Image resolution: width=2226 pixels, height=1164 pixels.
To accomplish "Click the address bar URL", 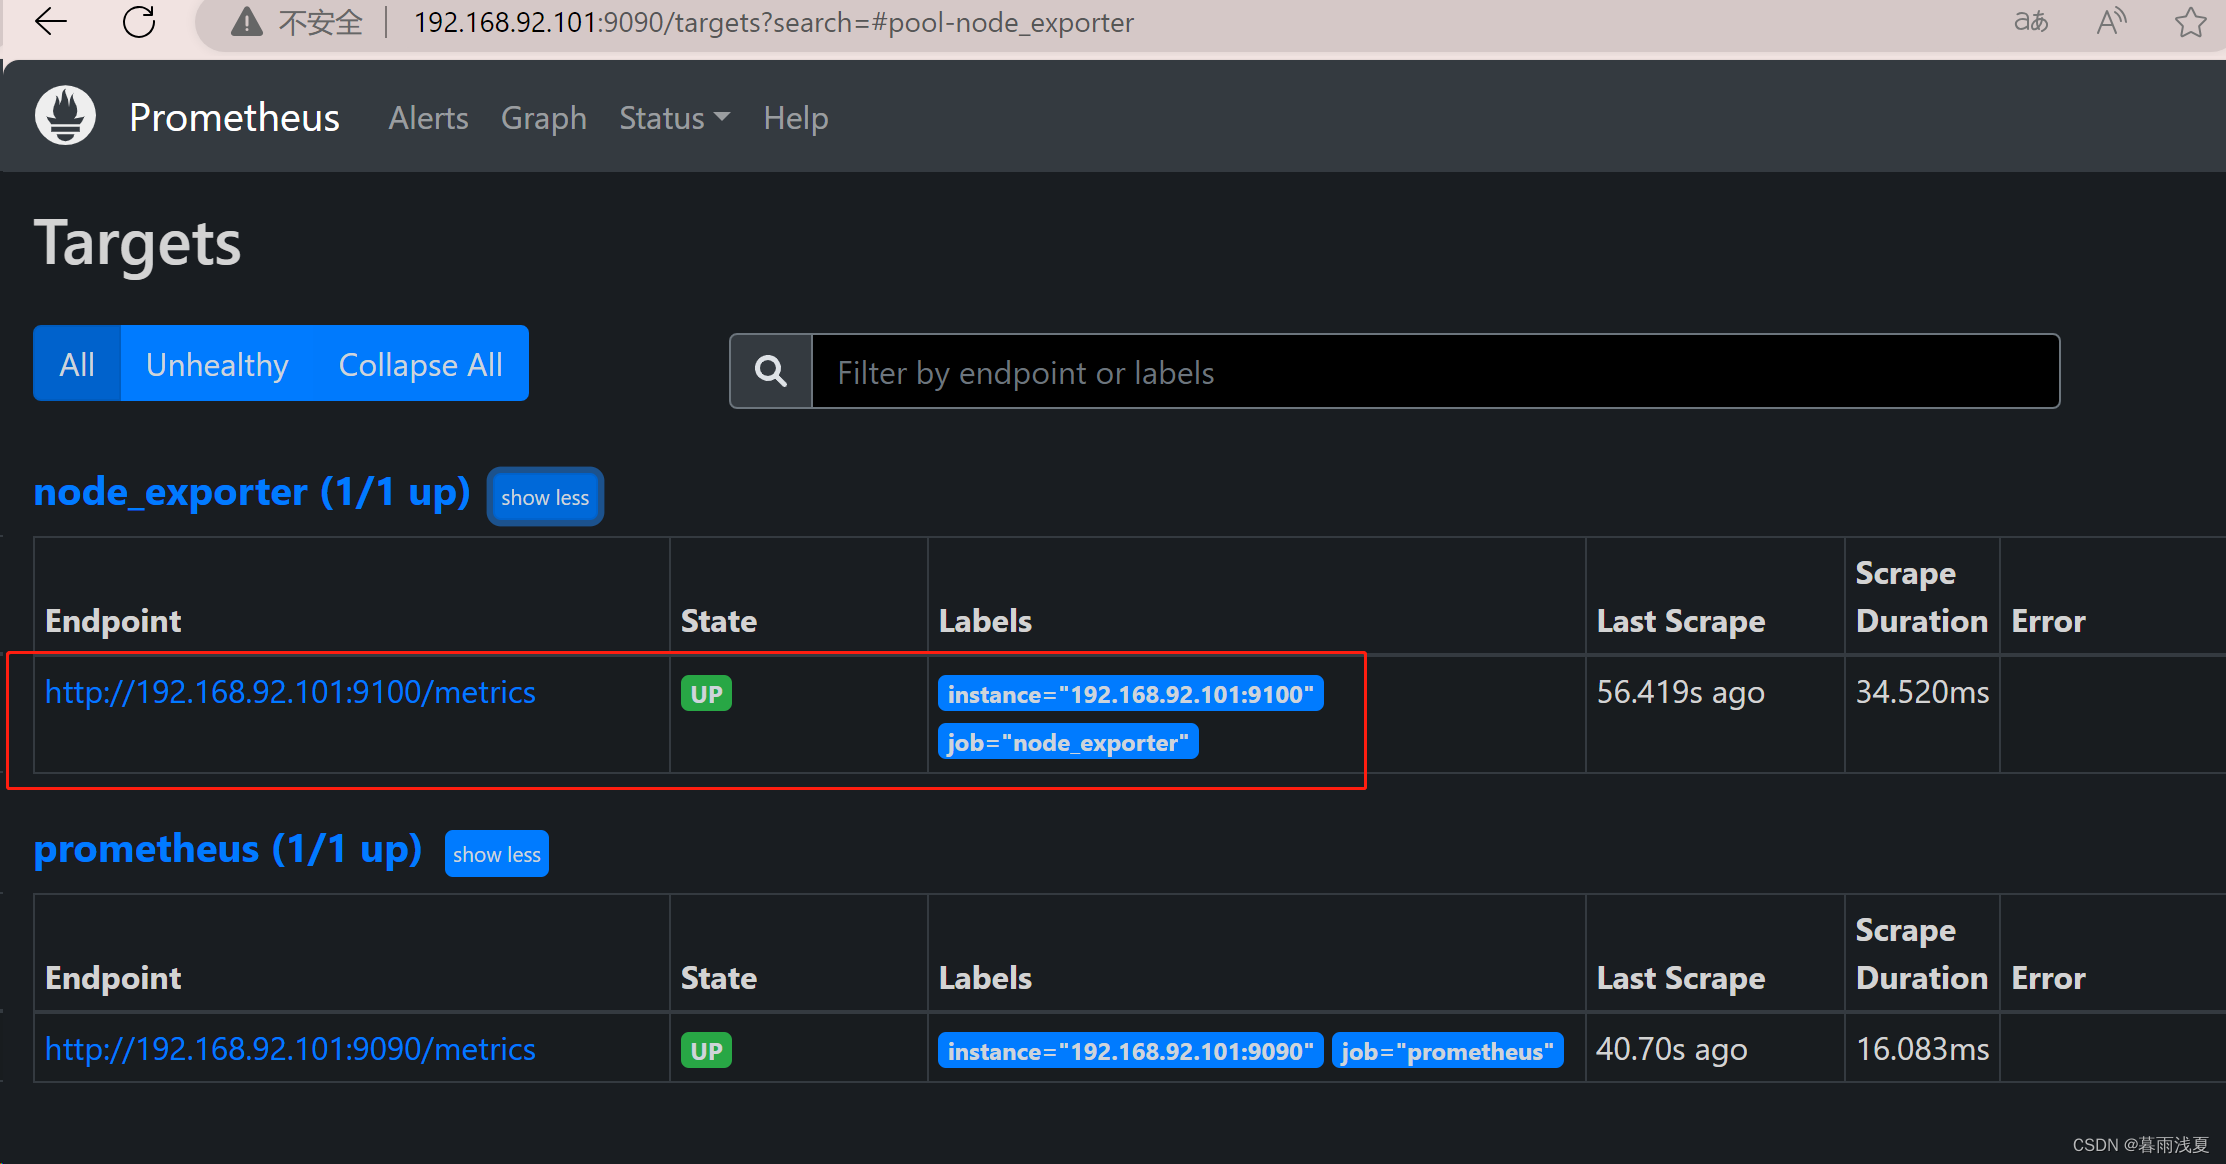I will [774, 22].
